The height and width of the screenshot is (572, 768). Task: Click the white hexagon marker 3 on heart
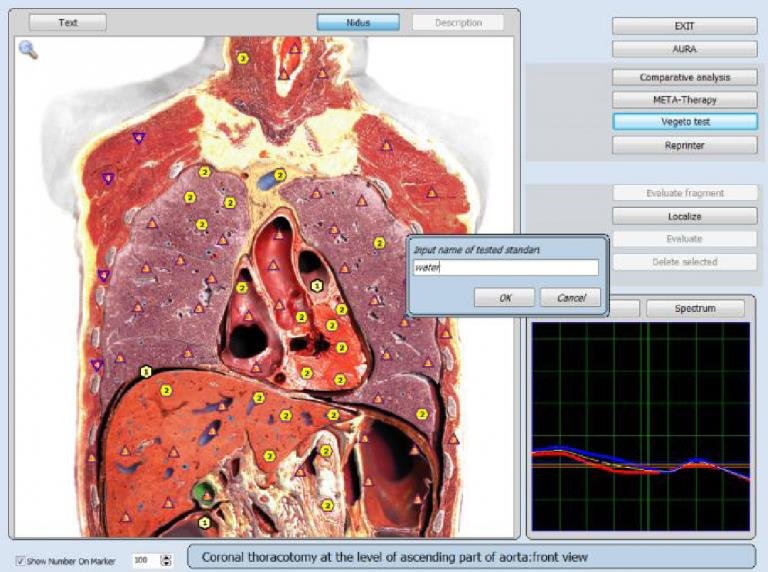[x=317, y=286]
